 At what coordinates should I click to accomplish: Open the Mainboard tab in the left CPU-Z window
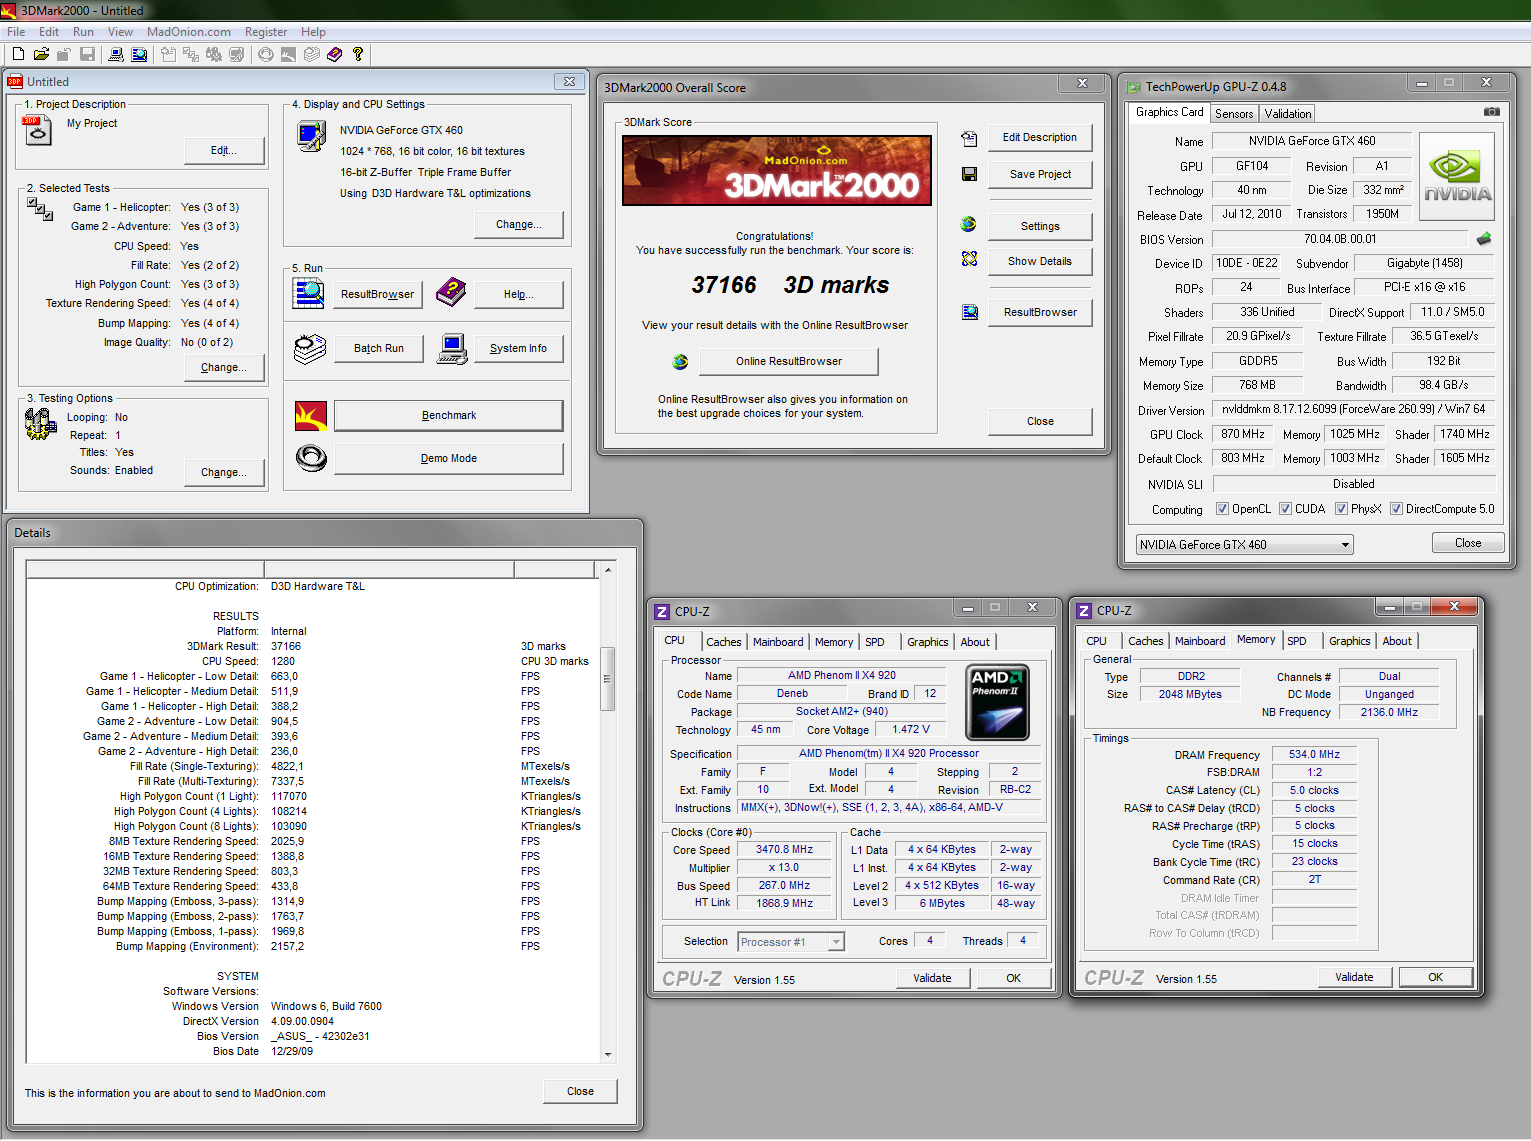point(778,642)
